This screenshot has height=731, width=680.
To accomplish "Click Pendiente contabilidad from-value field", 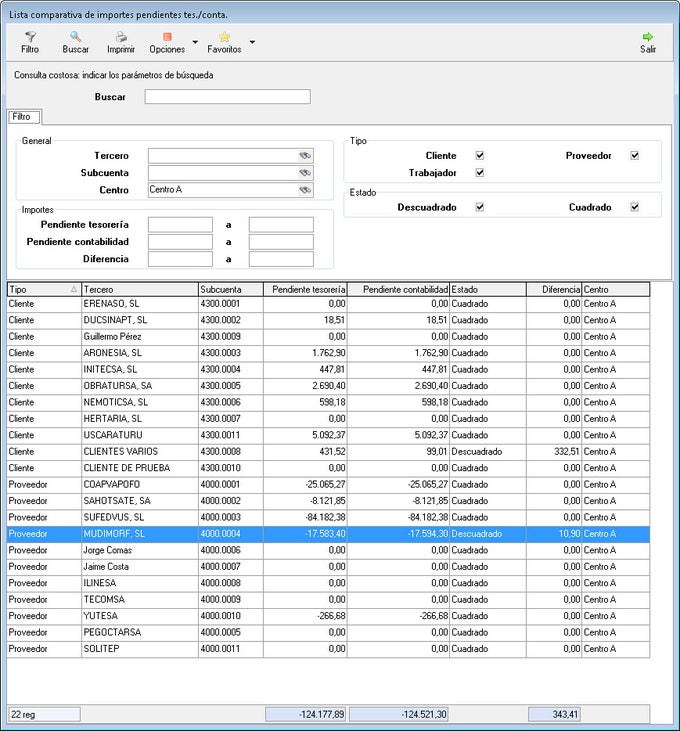I will coord(180,242).
